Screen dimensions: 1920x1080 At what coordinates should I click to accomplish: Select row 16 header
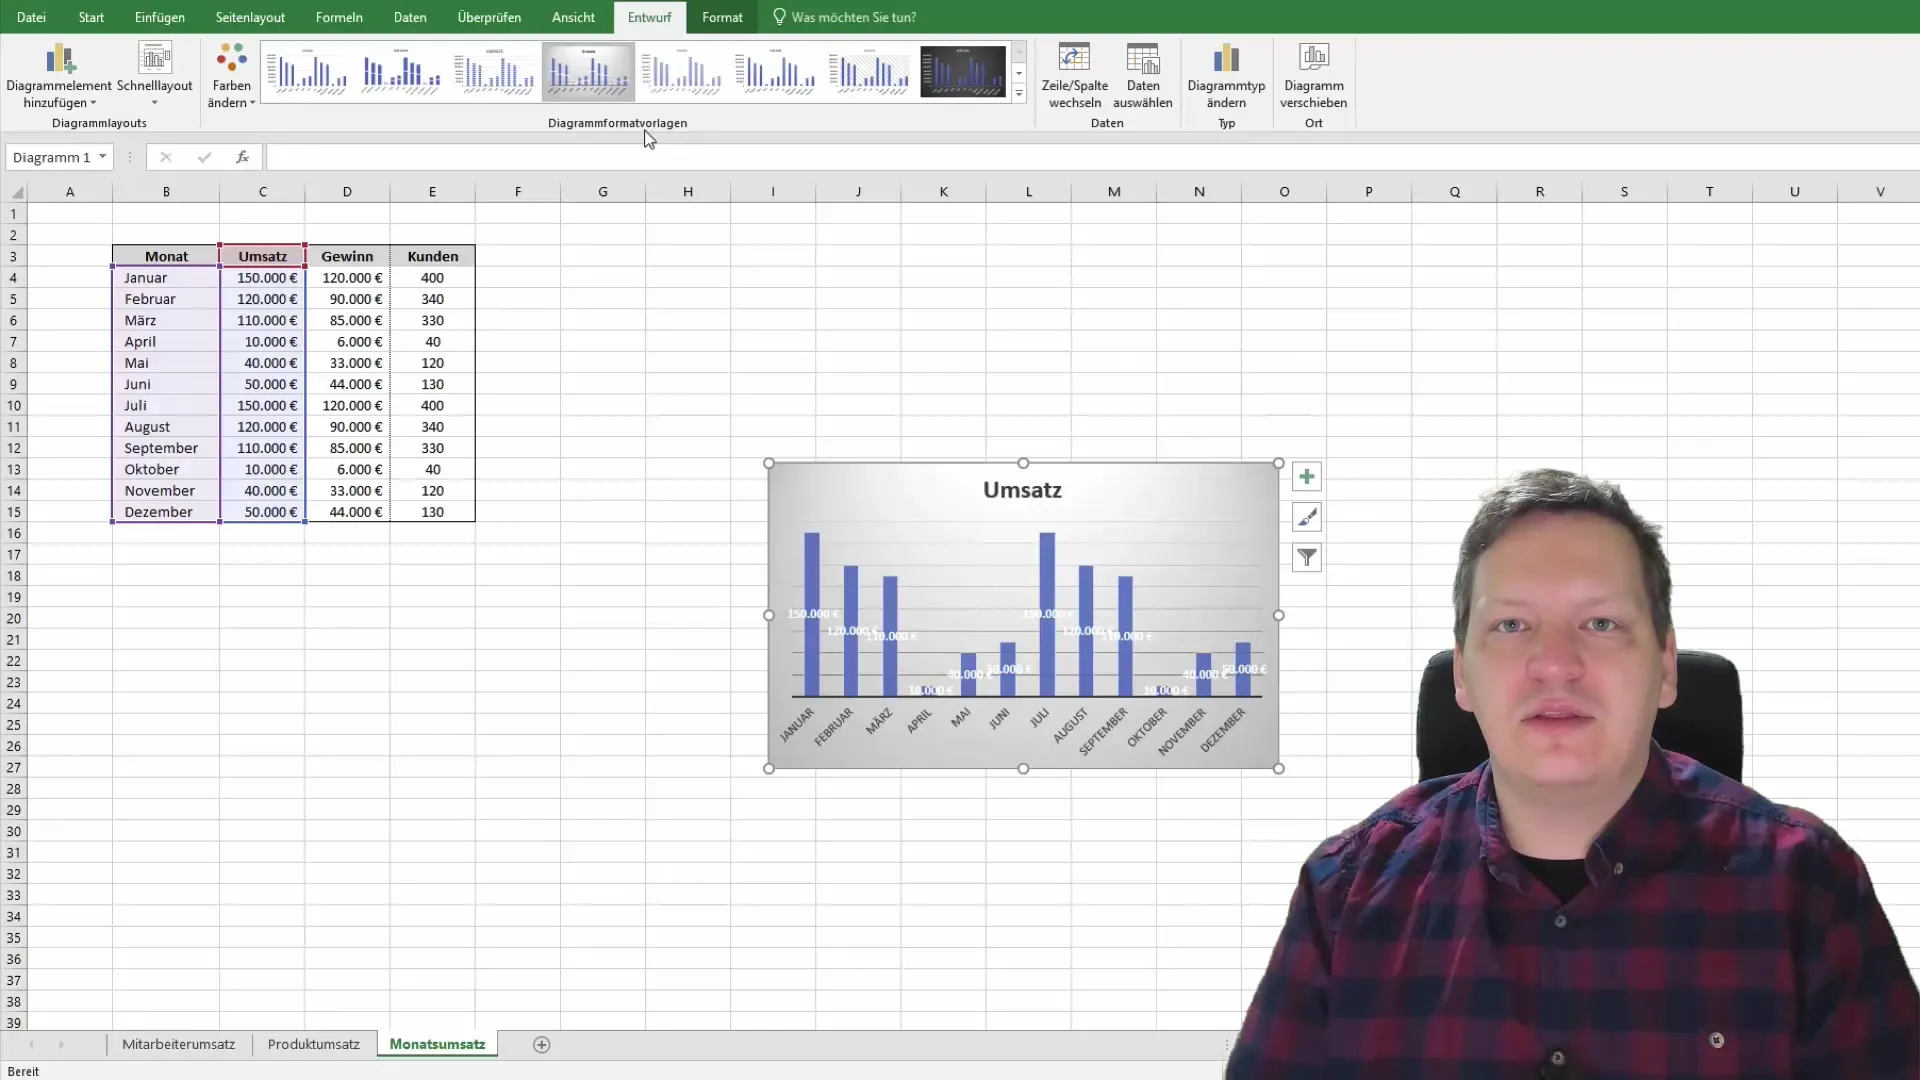(x=13, y=533)
